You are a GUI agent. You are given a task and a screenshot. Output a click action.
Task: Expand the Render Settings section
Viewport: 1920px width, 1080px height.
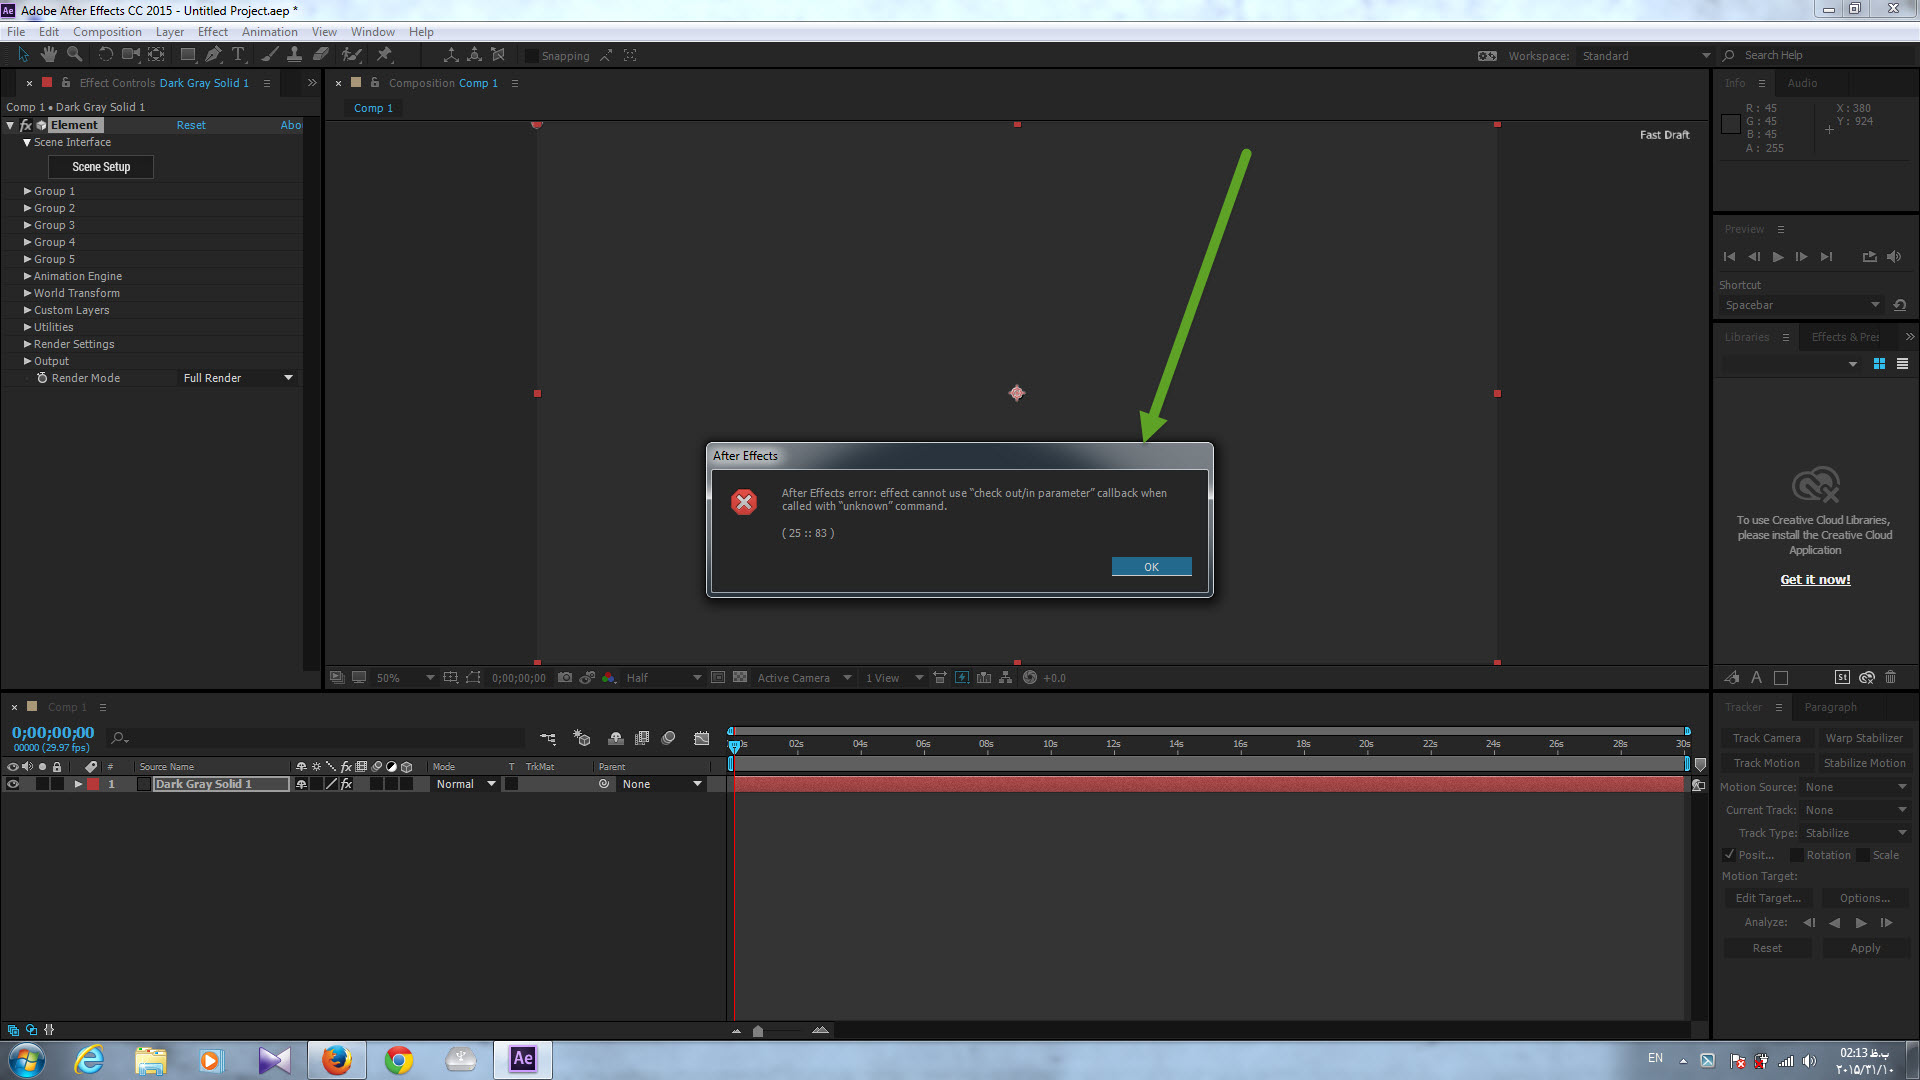28,344
